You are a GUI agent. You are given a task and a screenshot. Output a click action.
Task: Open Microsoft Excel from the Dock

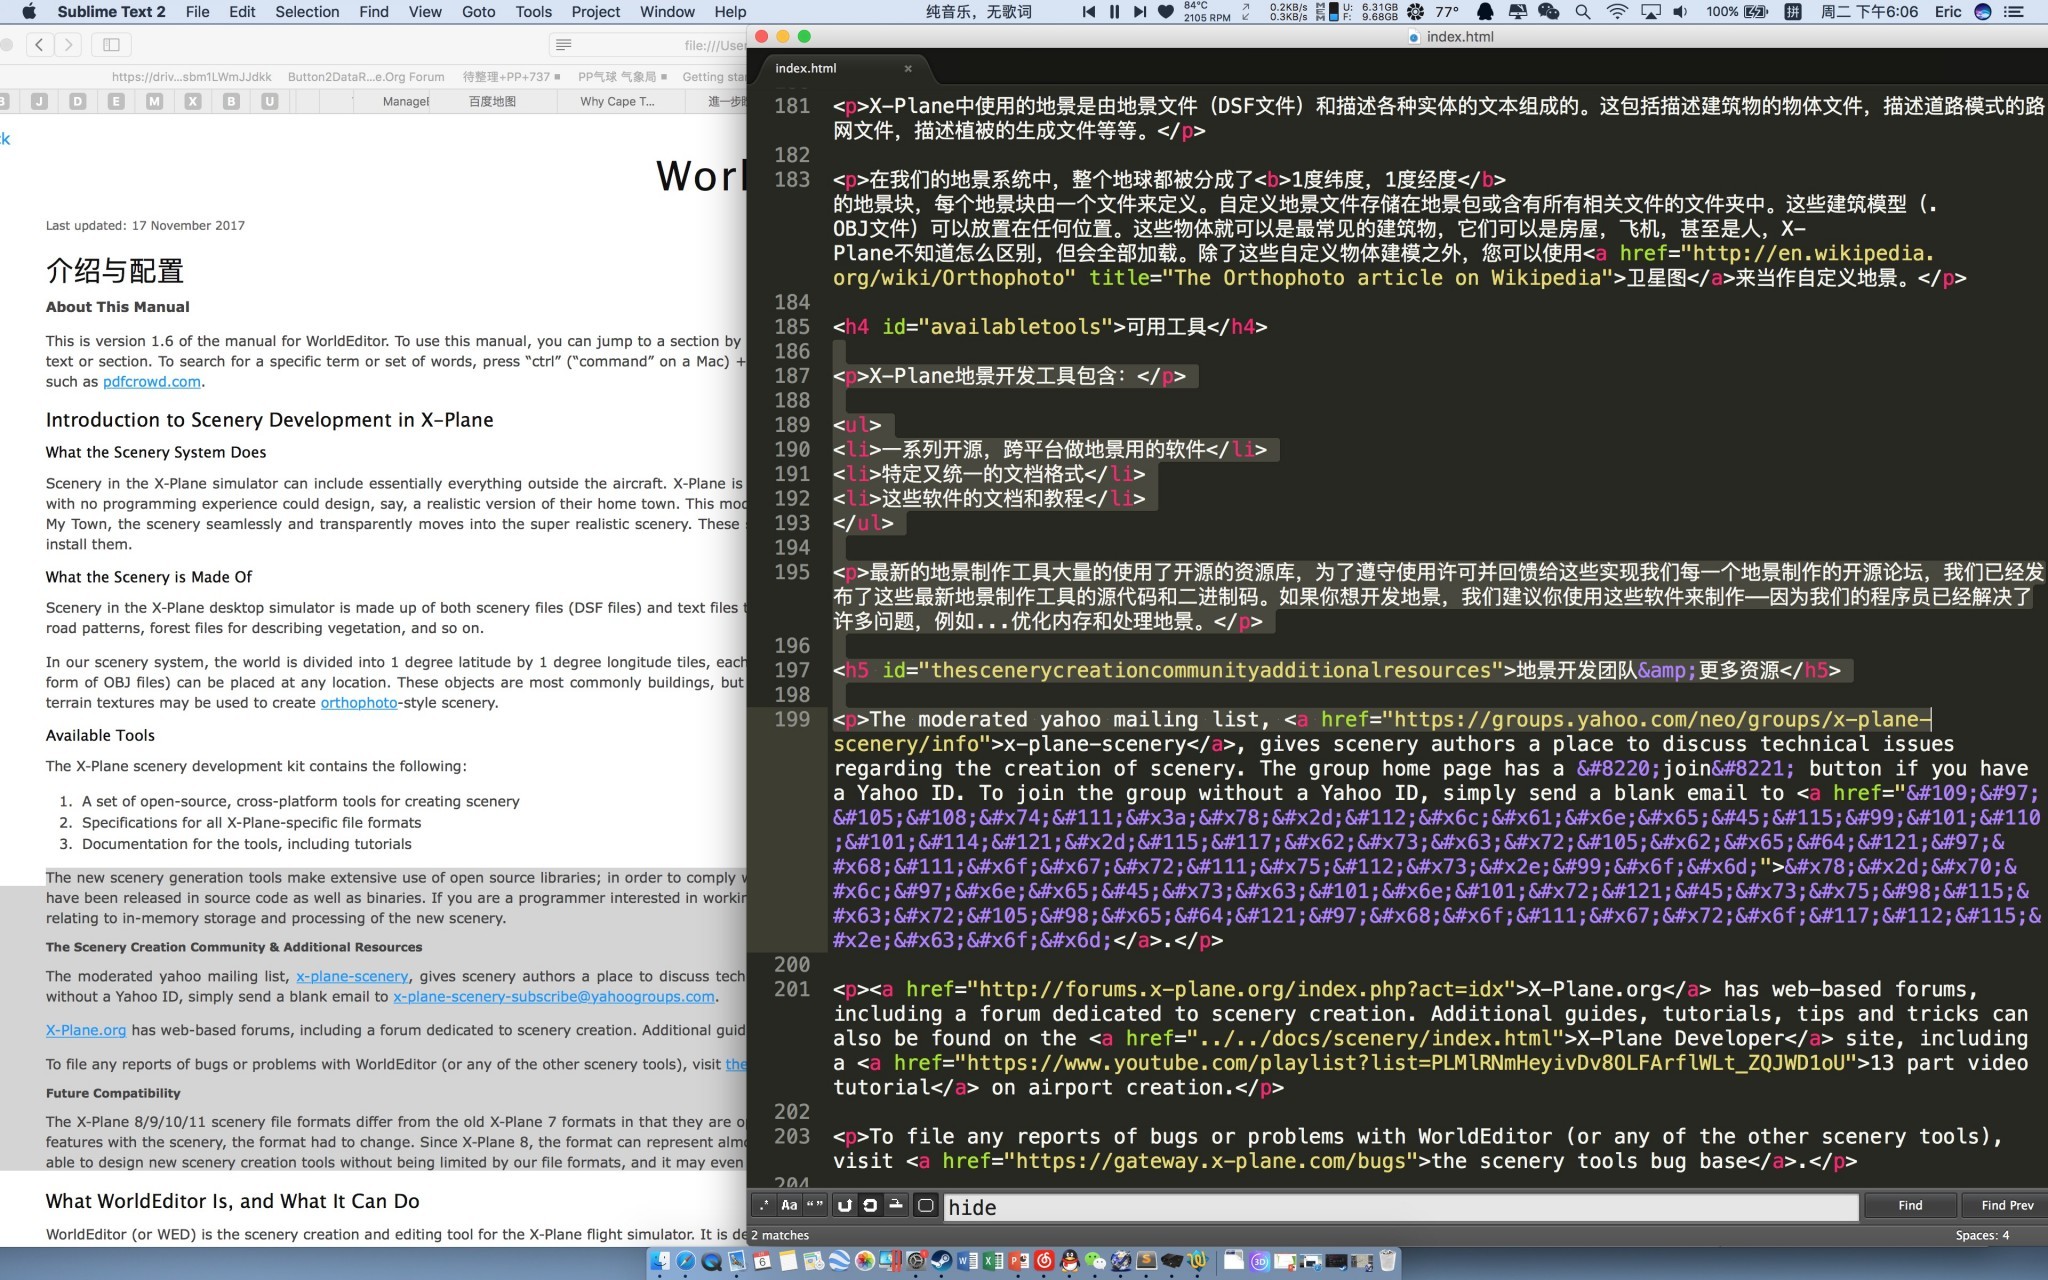[992, 1260]
